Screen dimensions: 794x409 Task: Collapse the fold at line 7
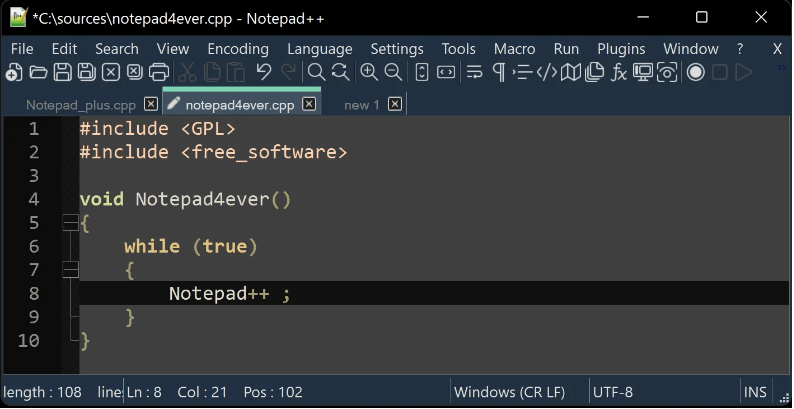[70, 270]
